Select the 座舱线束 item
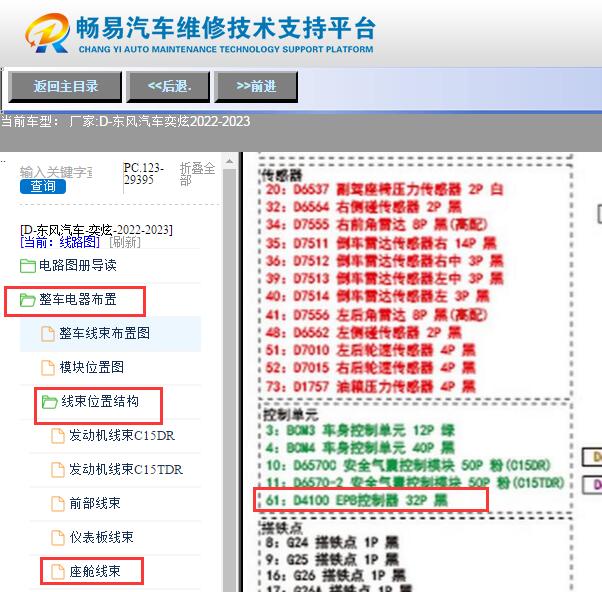 click(x=95, y=571)
